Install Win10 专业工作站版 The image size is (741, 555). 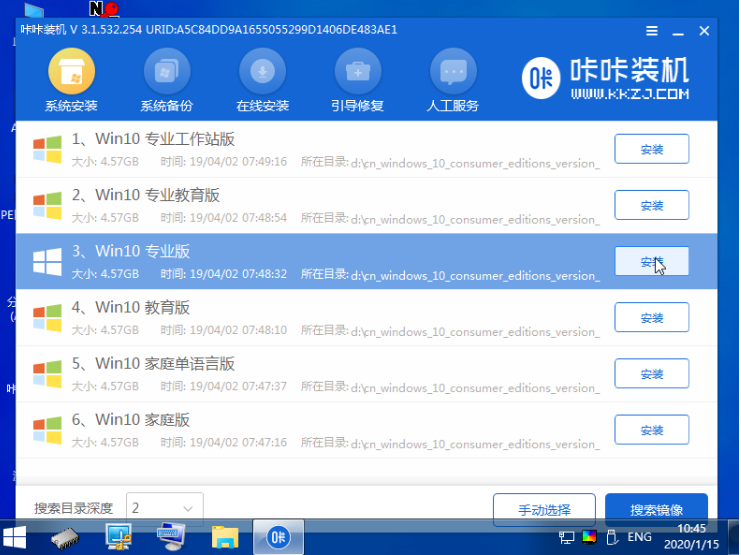click(651, 149)
